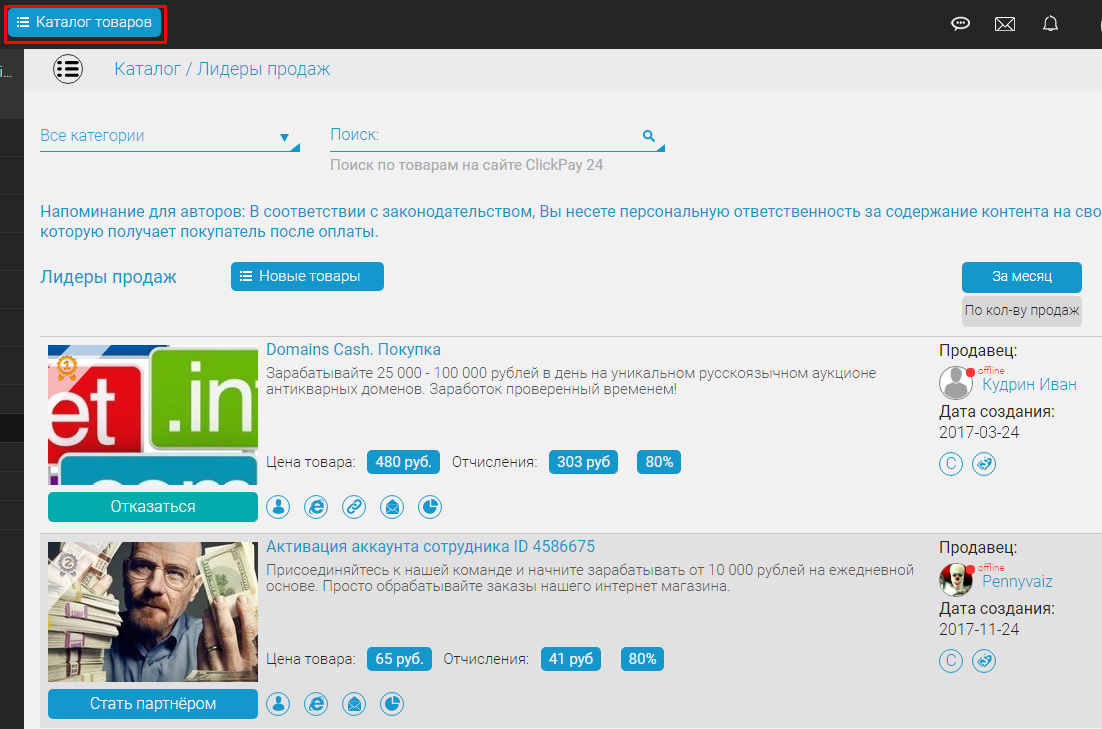Open the 'Каталог товаров' menu button
This screenshot has width=1102, height=729.
pos(85,22)
